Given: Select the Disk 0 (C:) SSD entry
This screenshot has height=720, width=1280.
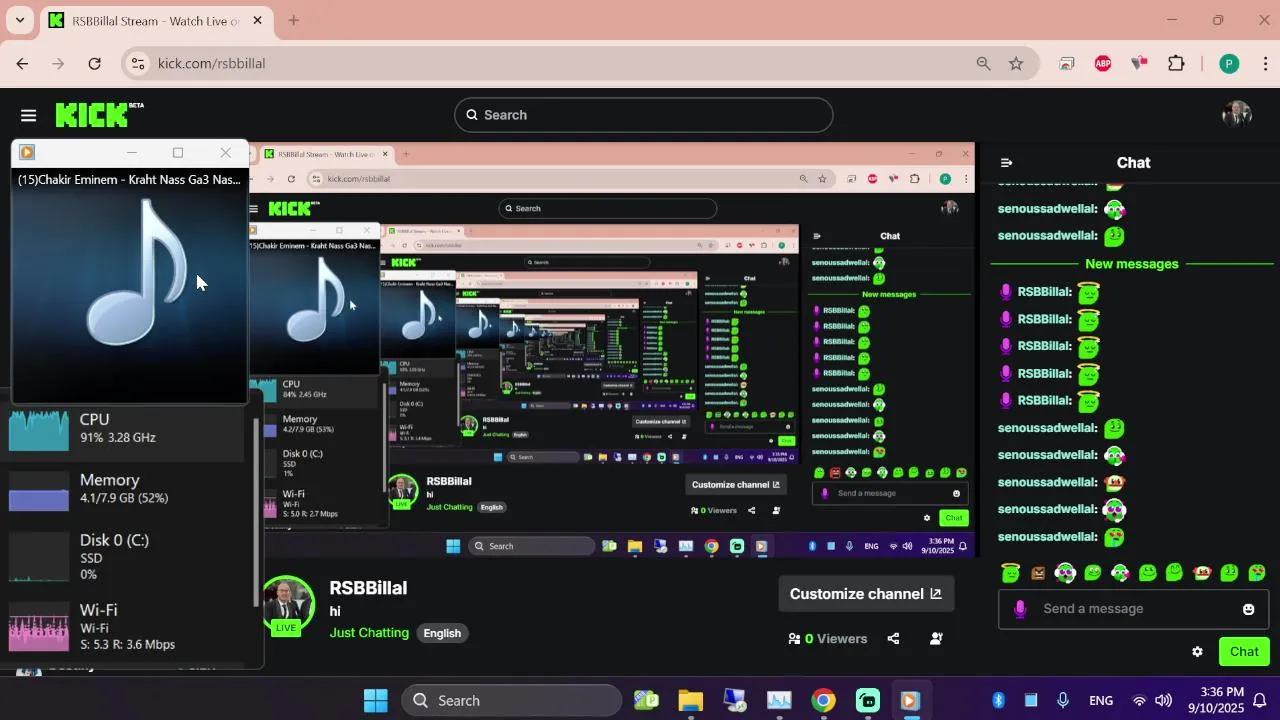Looking at the screenshot, I should point(126,556).
